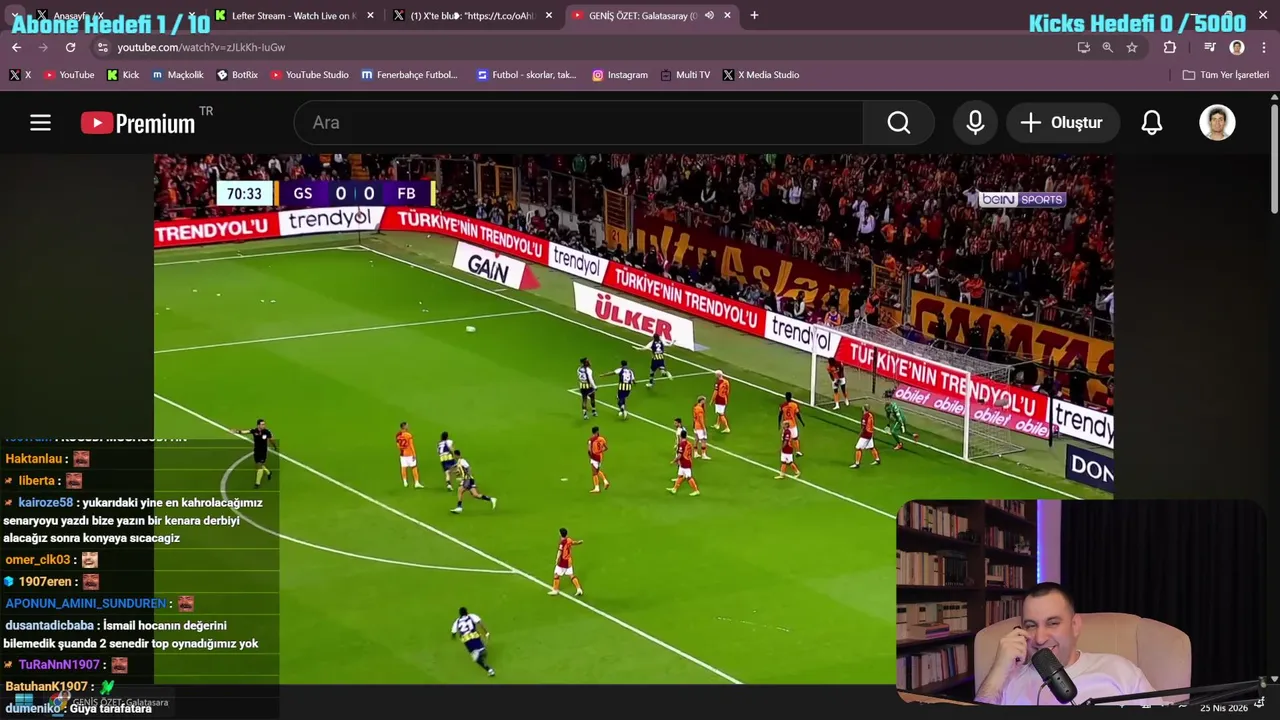The image size is (1280, 720).
Task: Open the Fenerbahçe Futbol bookmark
Action: click(x=409, y=75)
